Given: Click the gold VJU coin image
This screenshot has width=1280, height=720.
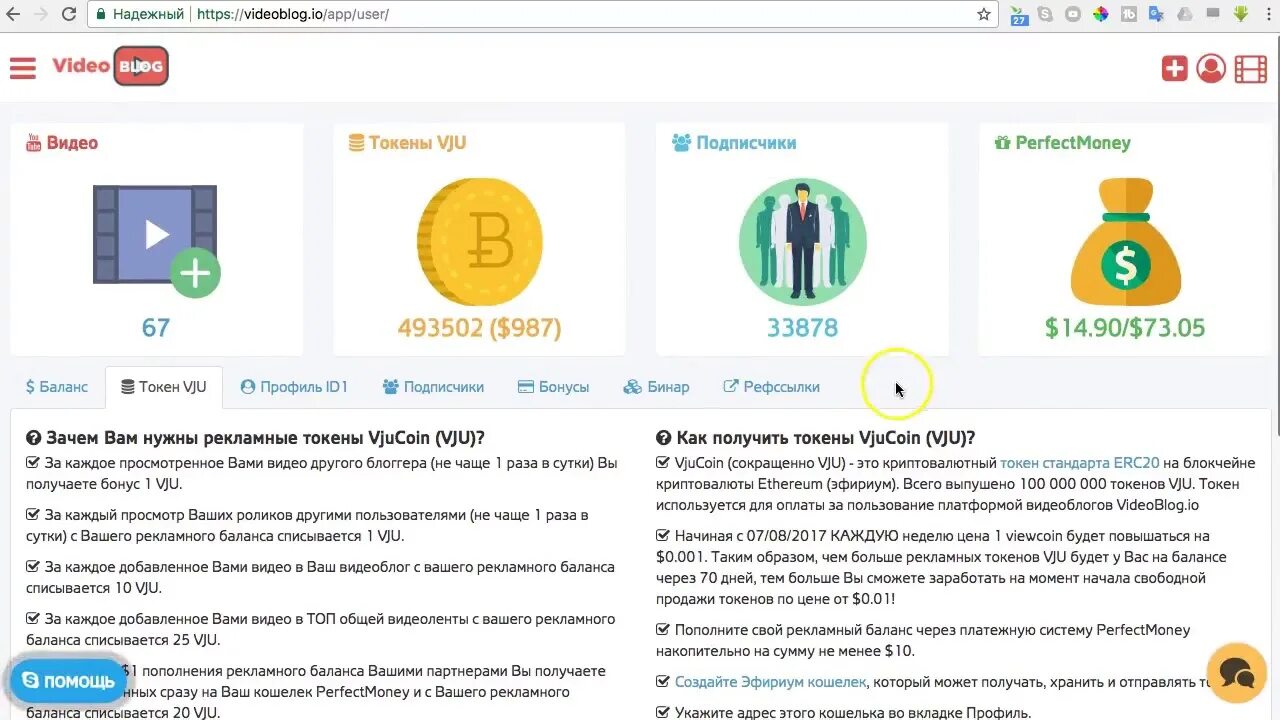Looking at the screenshot, I should coord(480,241).
